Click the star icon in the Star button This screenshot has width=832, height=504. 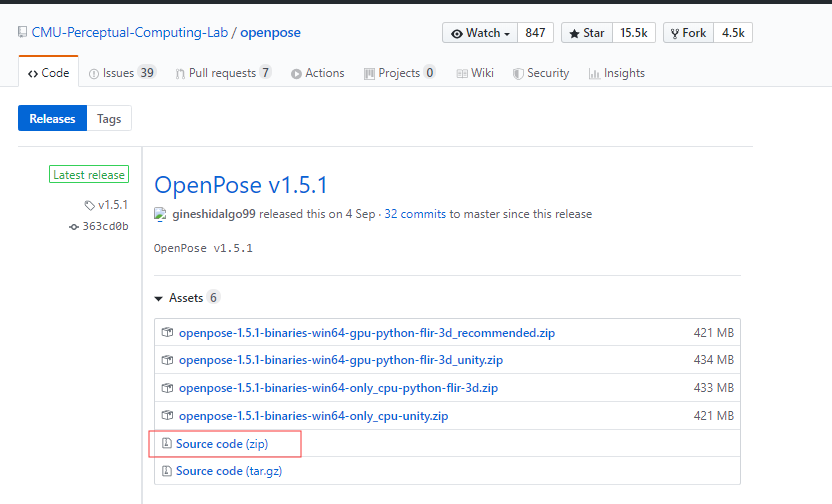pos(574,33)
